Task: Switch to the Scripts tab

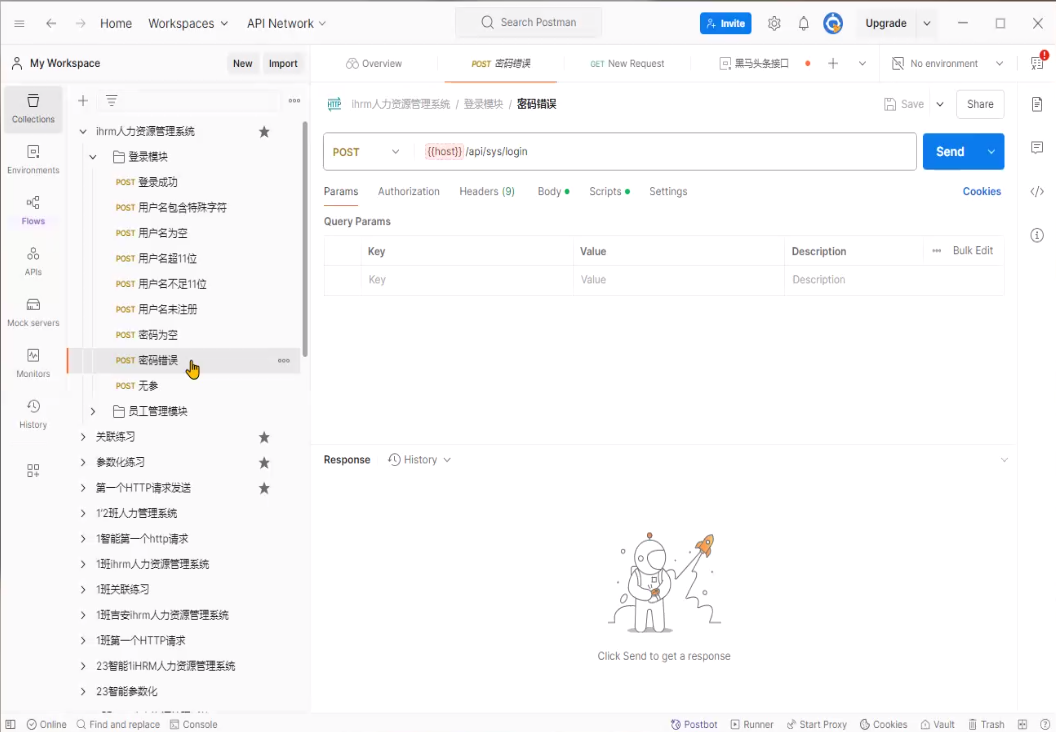Action: click(x=609, y=191)
